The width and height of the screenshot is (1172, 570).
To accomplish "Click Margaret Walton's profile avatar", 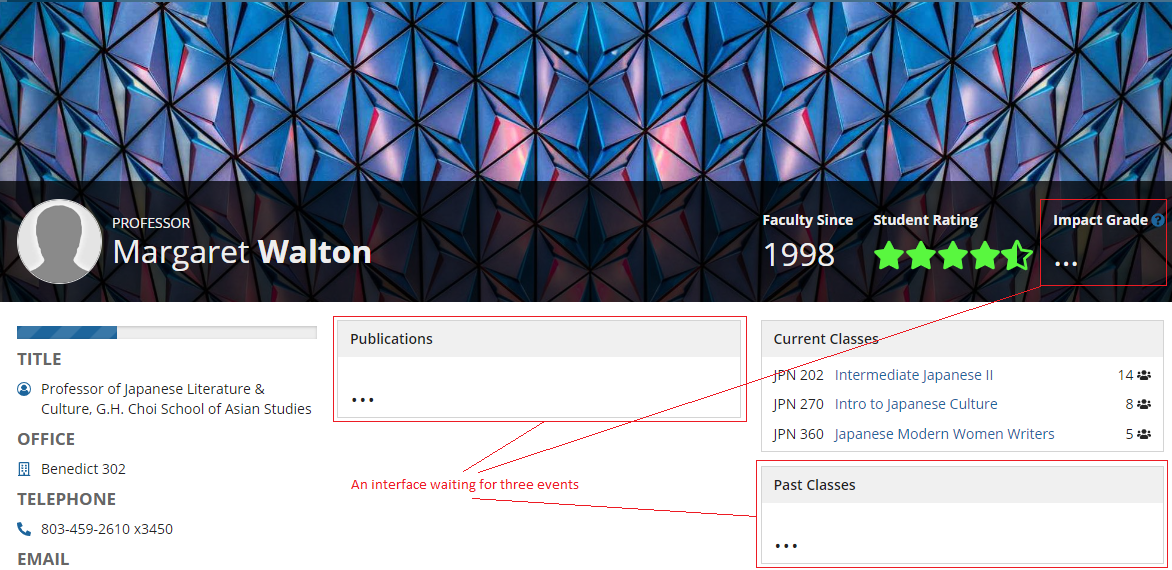I will click(60, 242).
